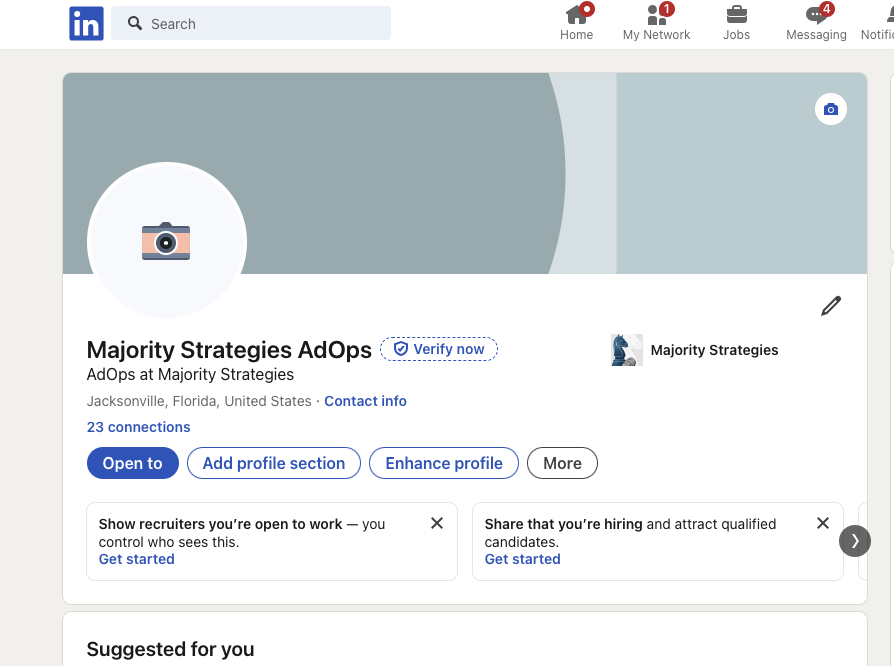Dismiss the hiring suggestion card
The height and width of the screenshot is (666, 894).
(x=823, y=523)
